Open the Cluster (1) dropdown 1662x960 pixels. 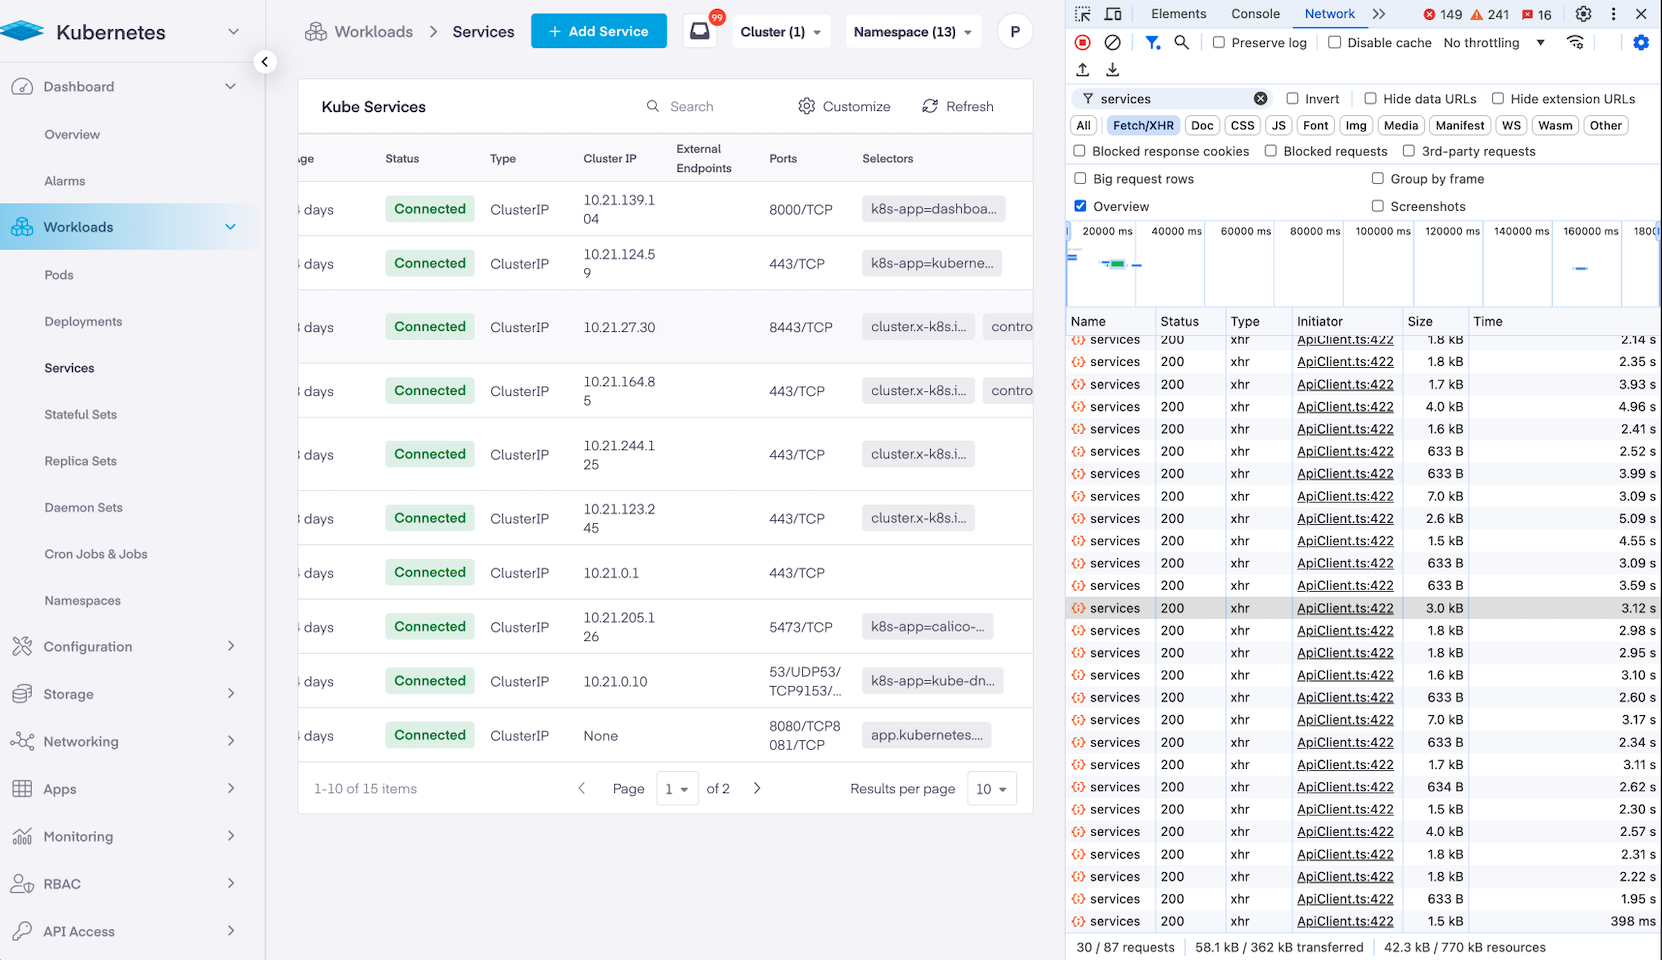click(780, 32)
